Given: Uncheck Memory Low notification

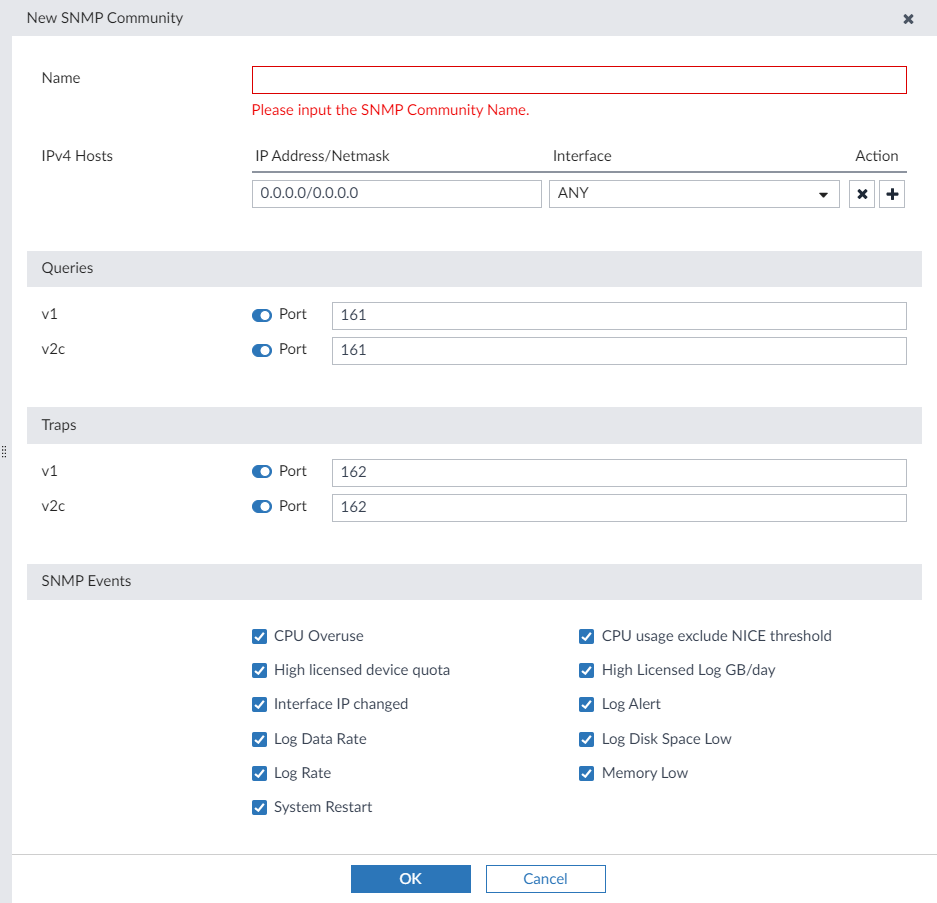Looking at the screenshot, I should pos(586,773).
